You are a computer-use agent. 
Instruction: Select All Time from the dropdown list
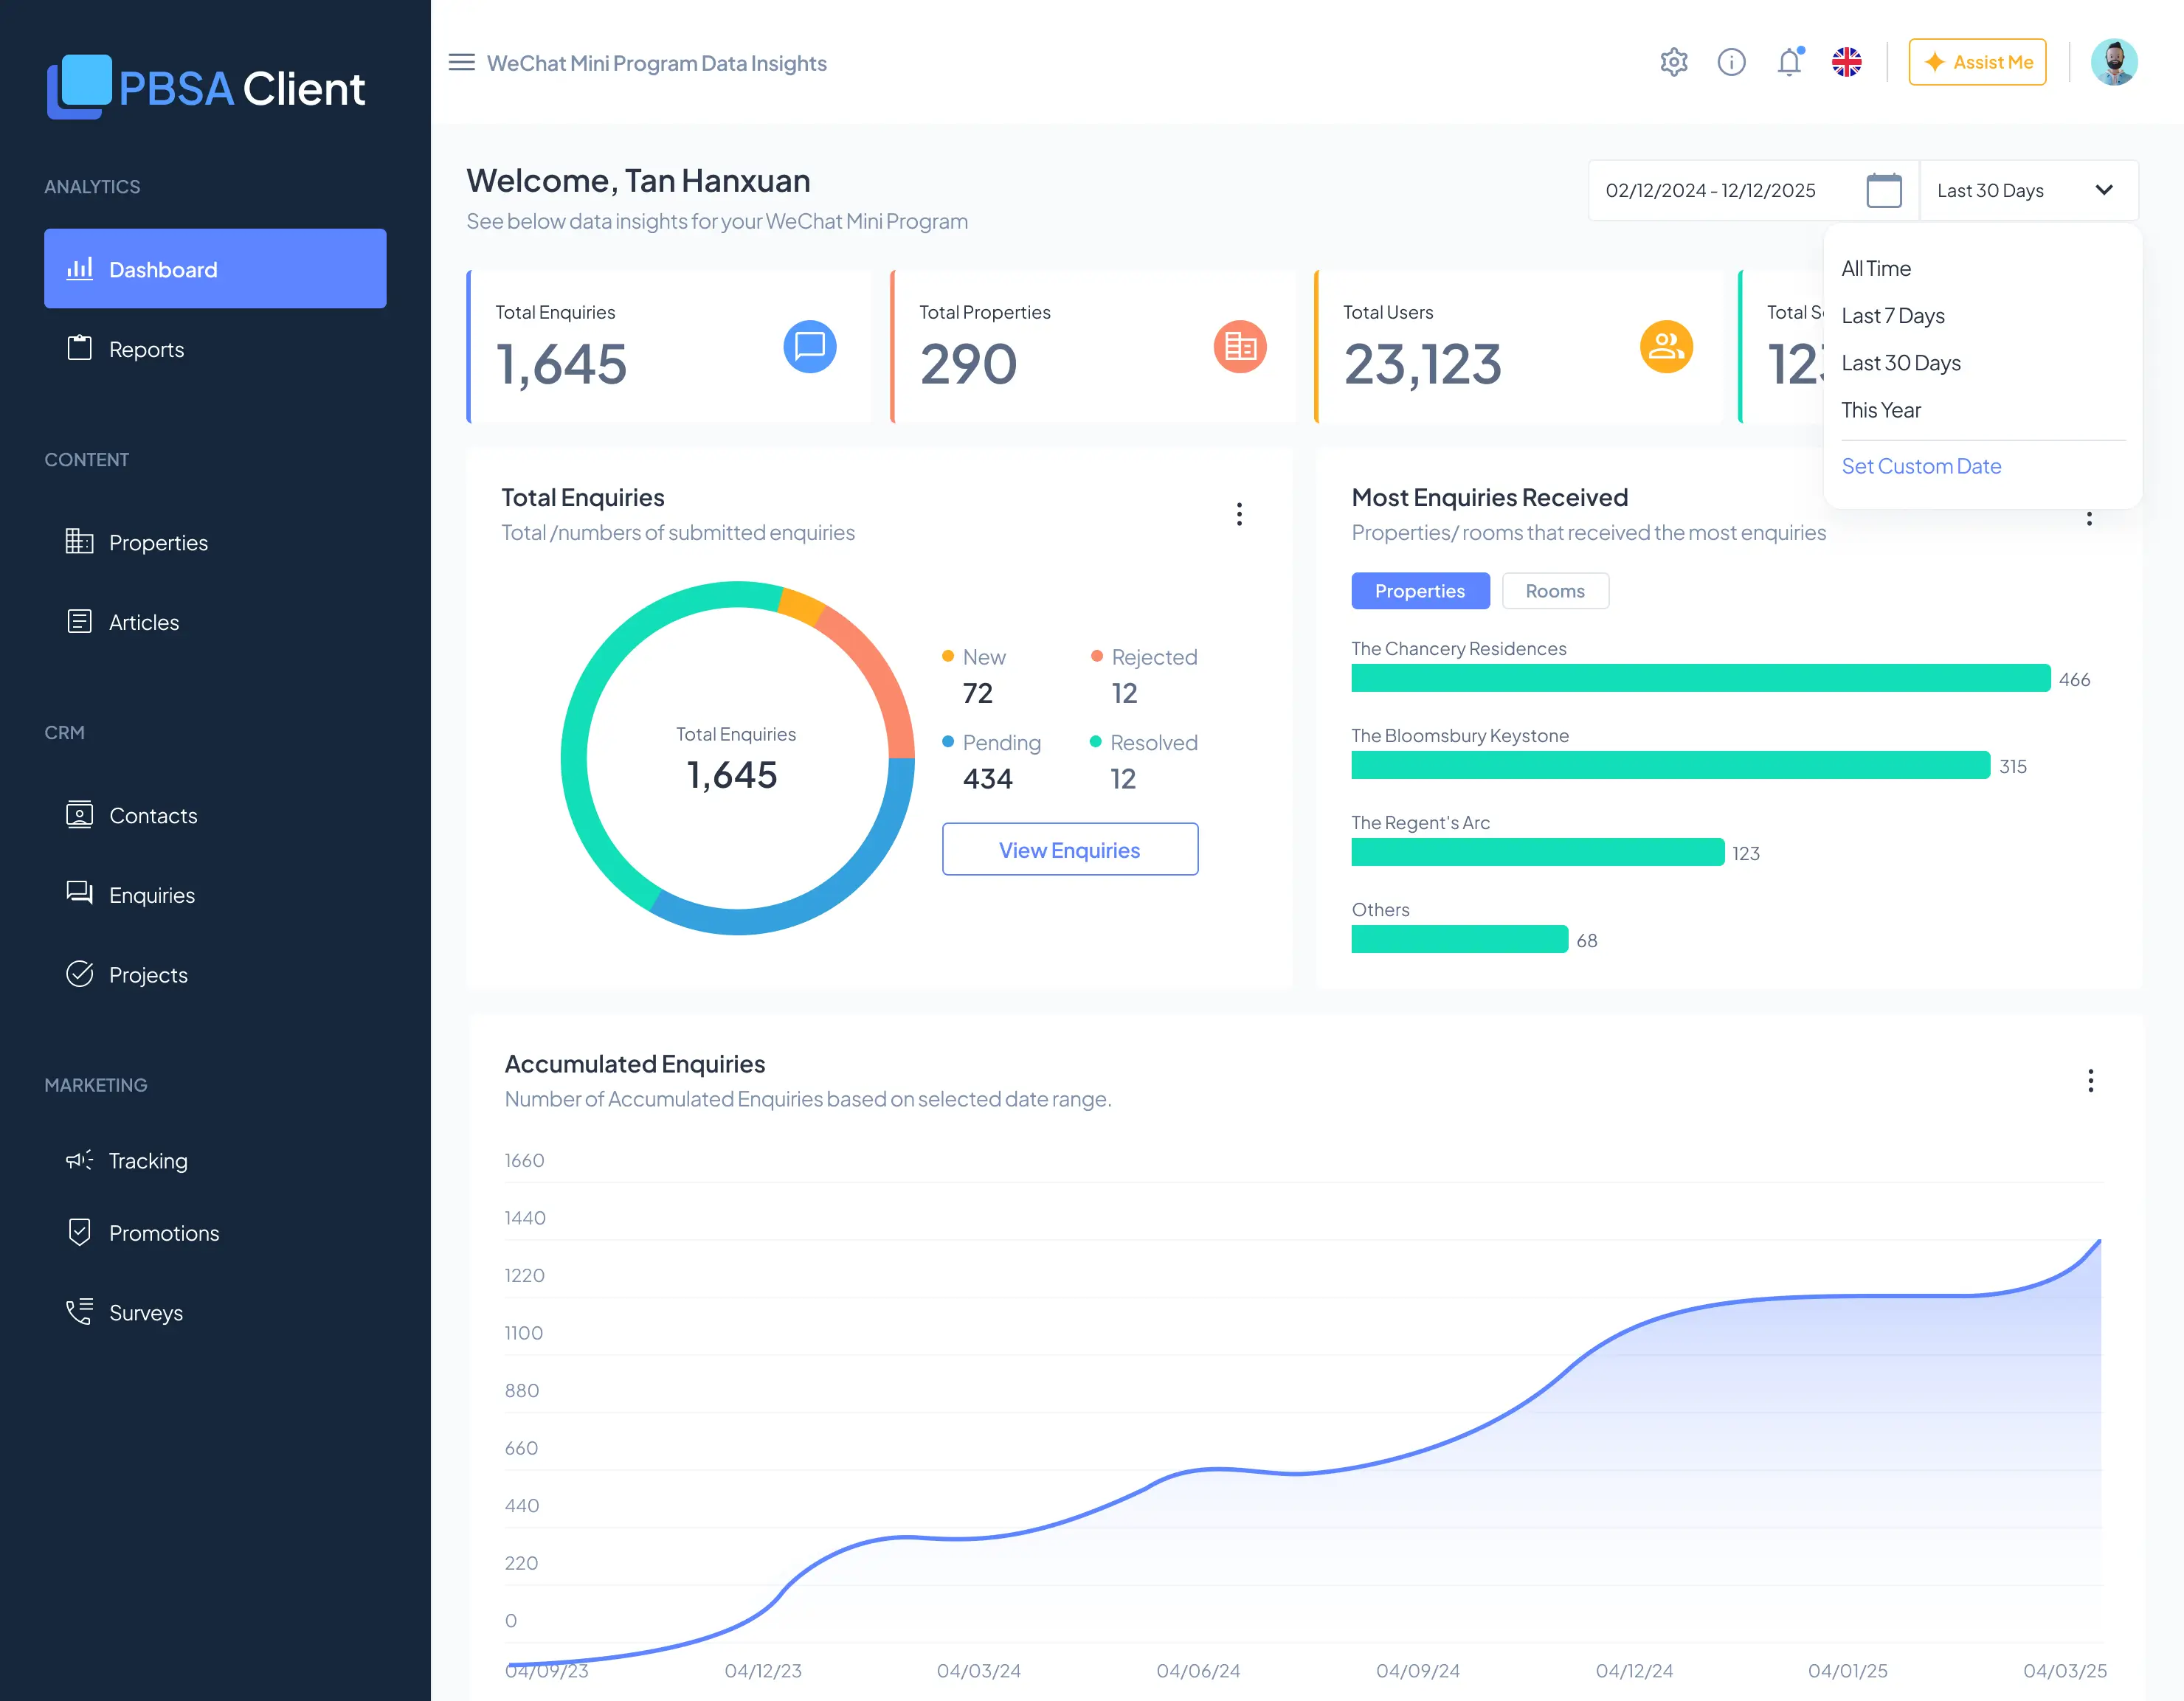click(1876, 268)
